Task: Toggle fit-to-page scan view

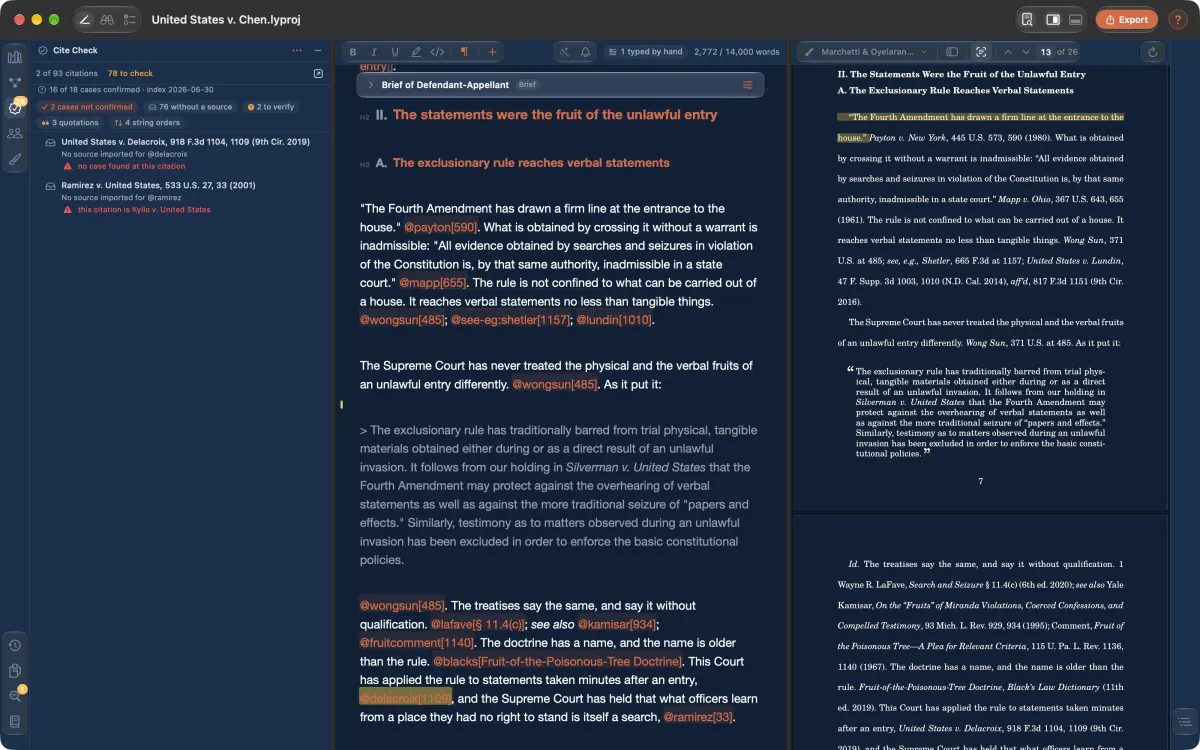Action: click(x=980, y=51)
